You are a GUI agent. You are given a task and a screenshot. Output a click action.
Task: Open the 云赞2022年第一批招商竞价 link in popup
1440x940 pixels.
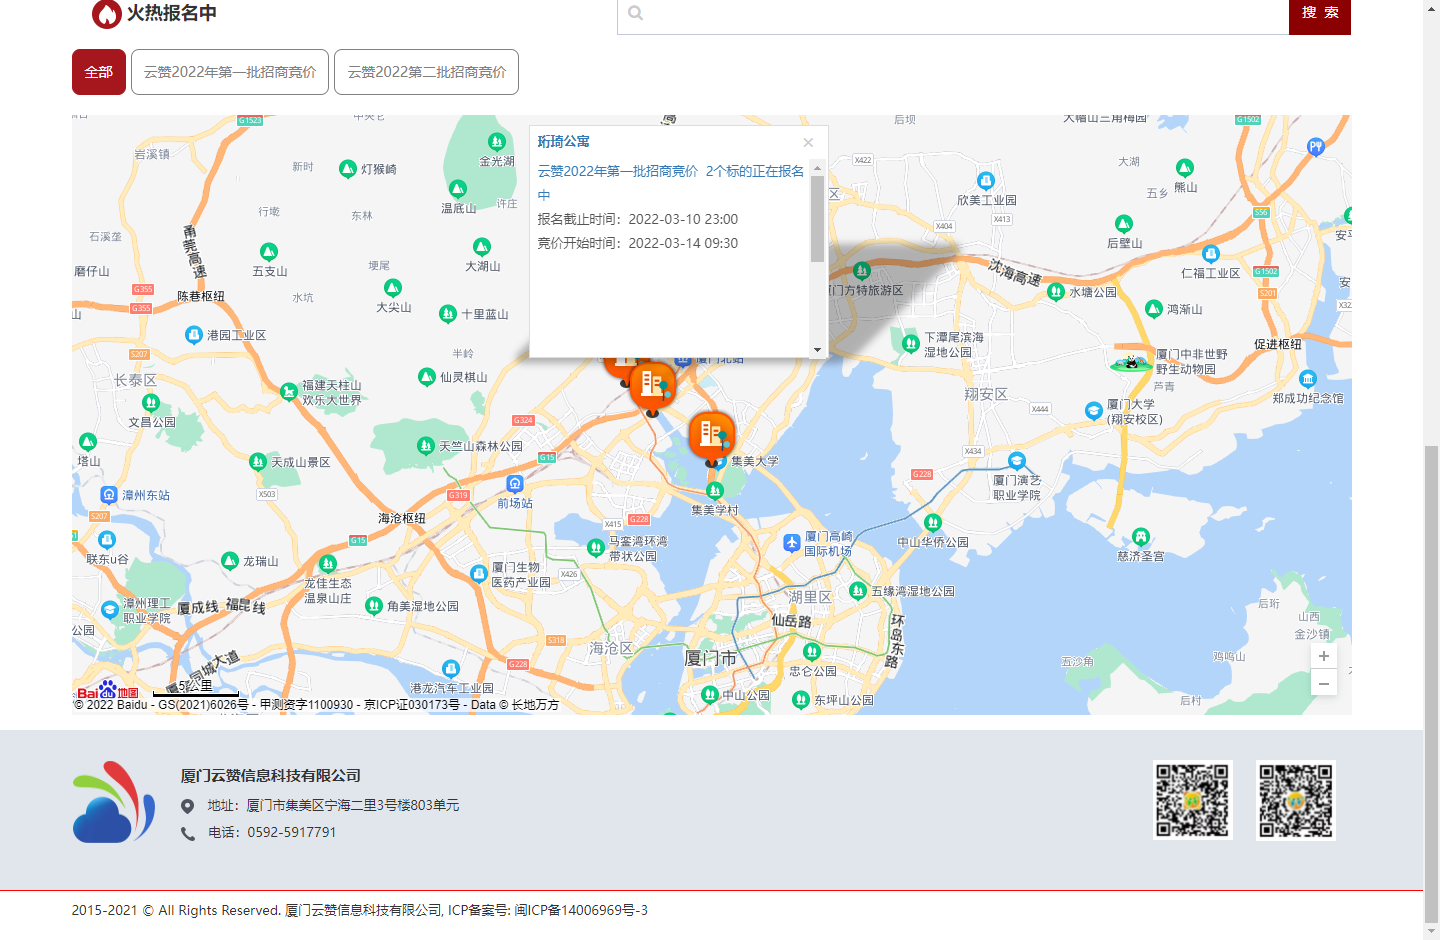click(618, 171)
